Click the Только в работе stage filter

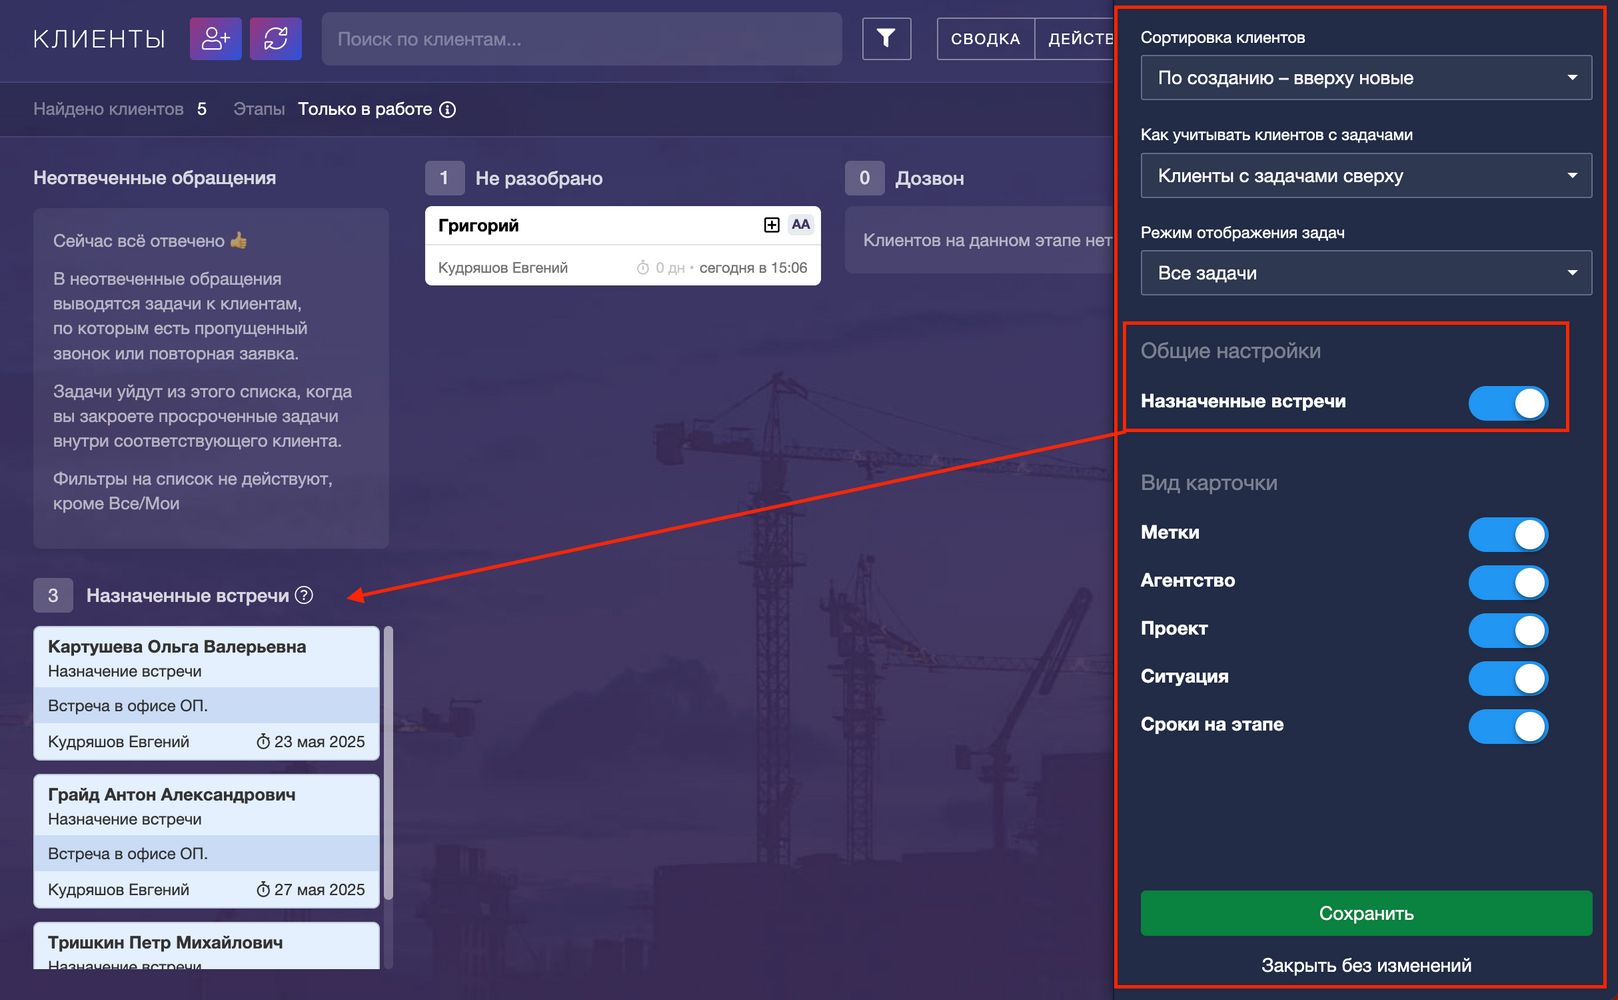pos(365,109)
